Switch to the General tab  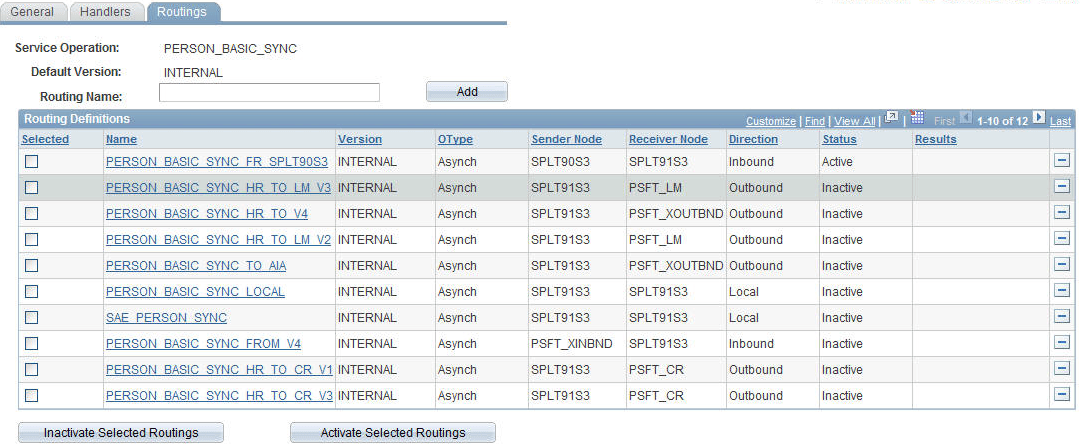32,12
